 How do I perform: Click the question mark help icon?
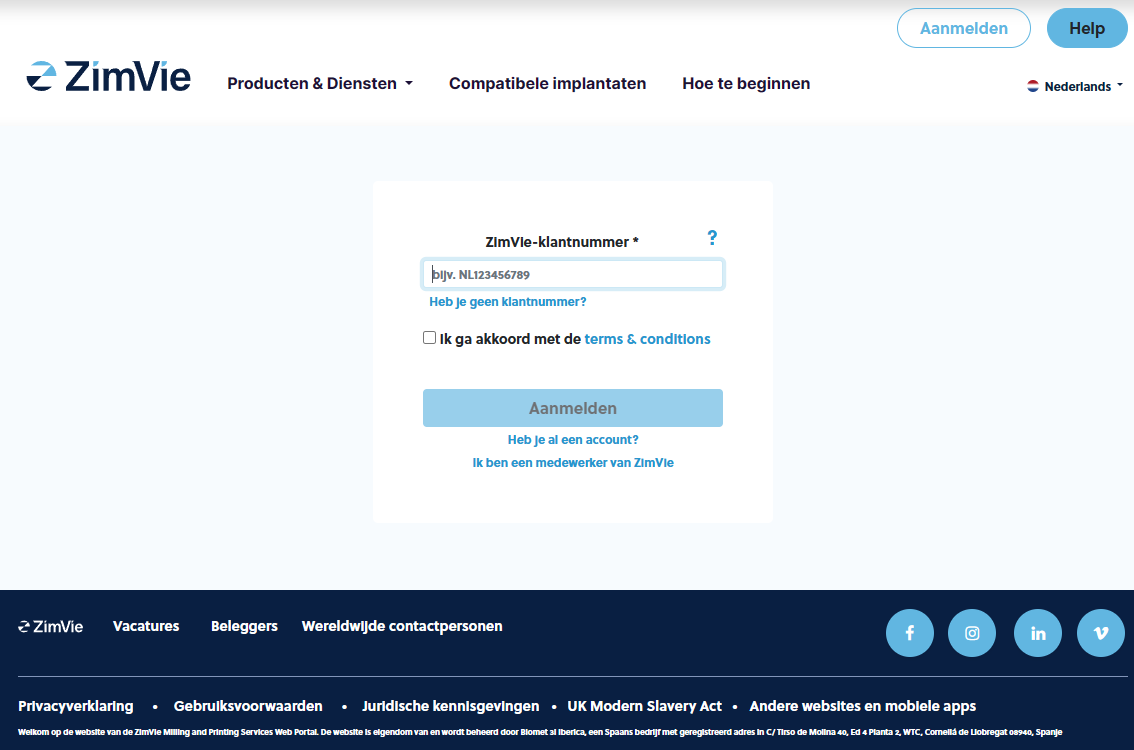pos(712,238)
